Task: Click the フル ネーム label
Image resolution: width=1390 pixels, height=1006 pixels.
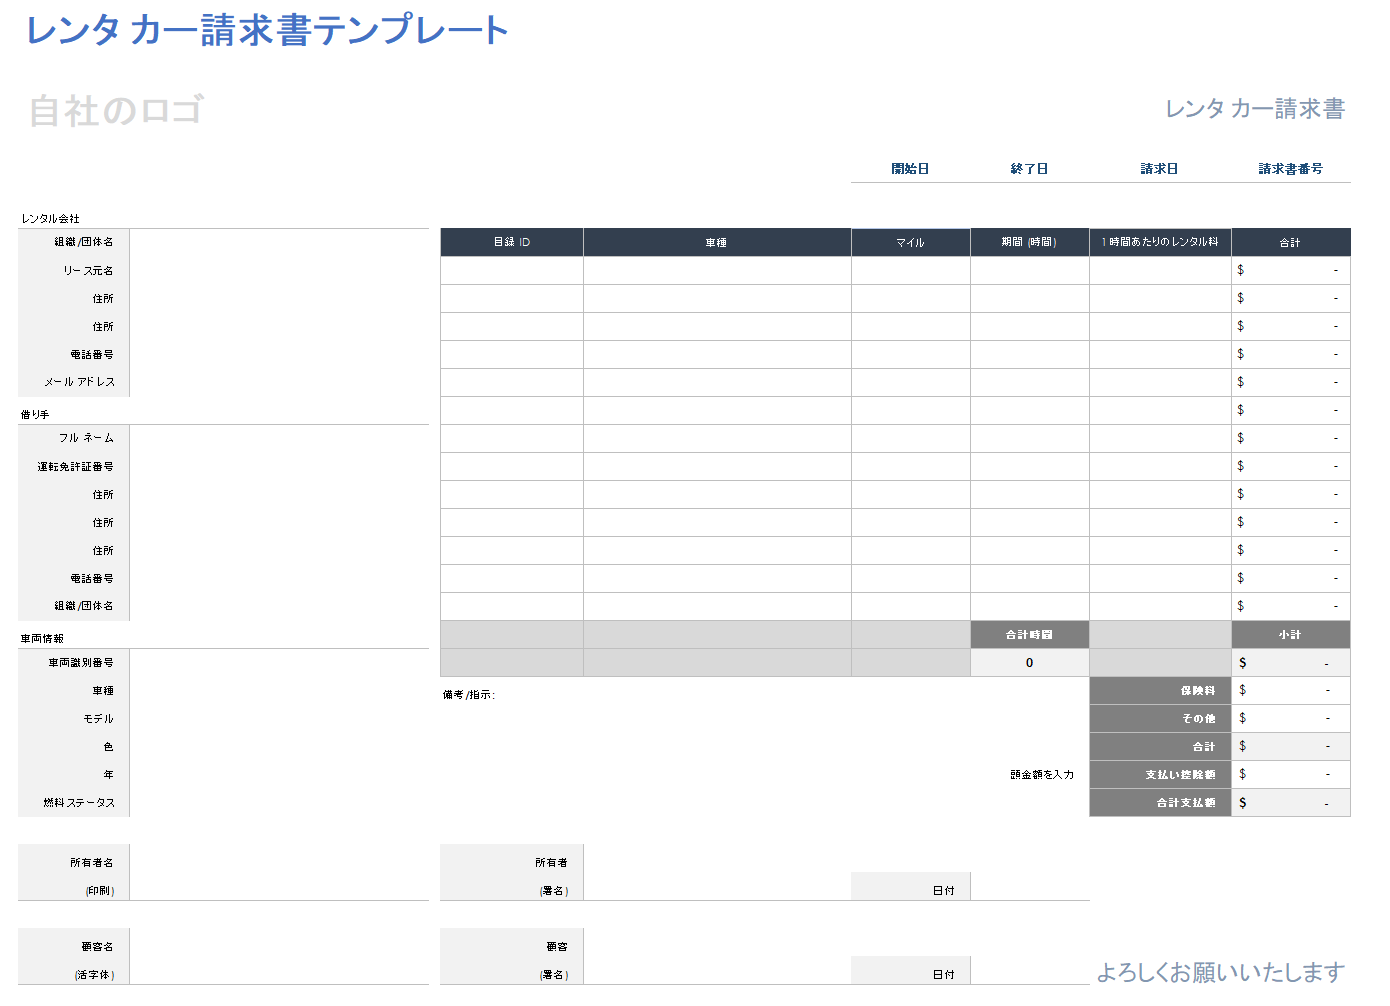Action: point(86,438)
